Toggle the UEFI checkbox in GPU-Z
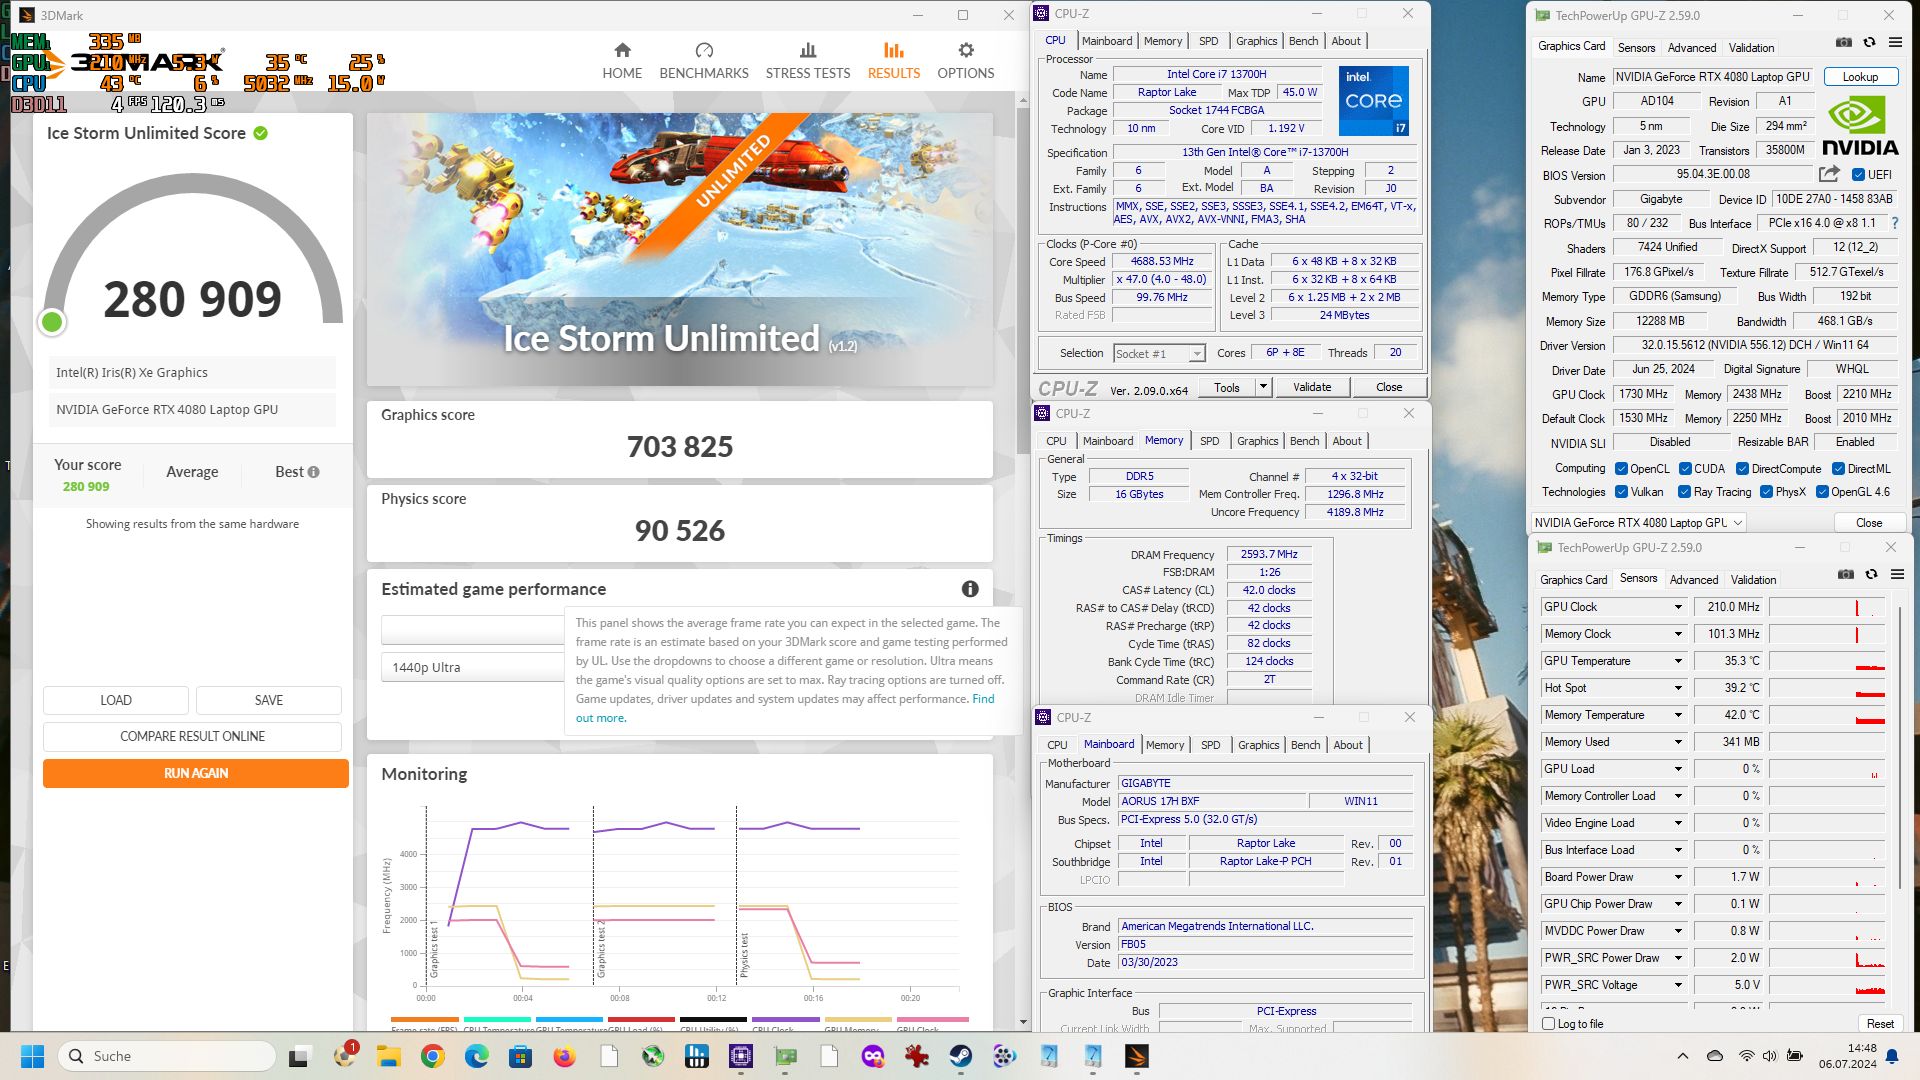Image resolution: width=1920 pixels, height=1080 pixels. tap(1858, 174)
